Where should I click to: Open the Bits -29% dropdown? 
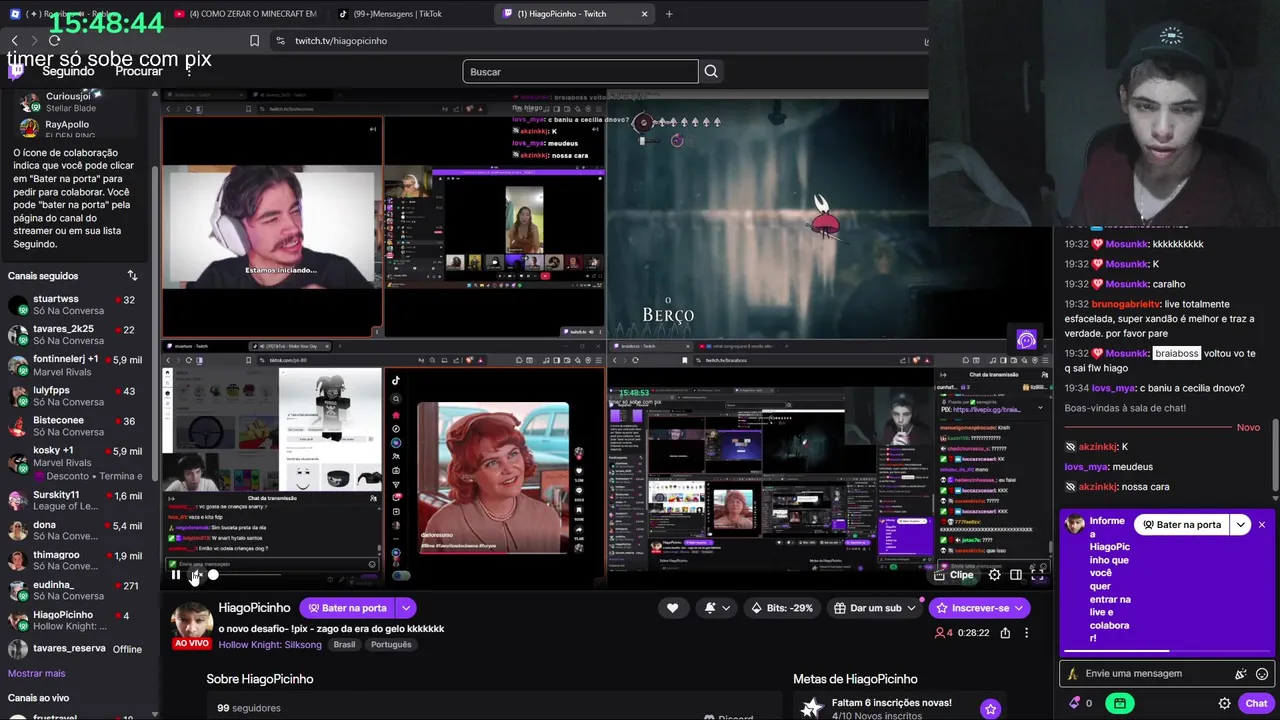coord(781,608)
